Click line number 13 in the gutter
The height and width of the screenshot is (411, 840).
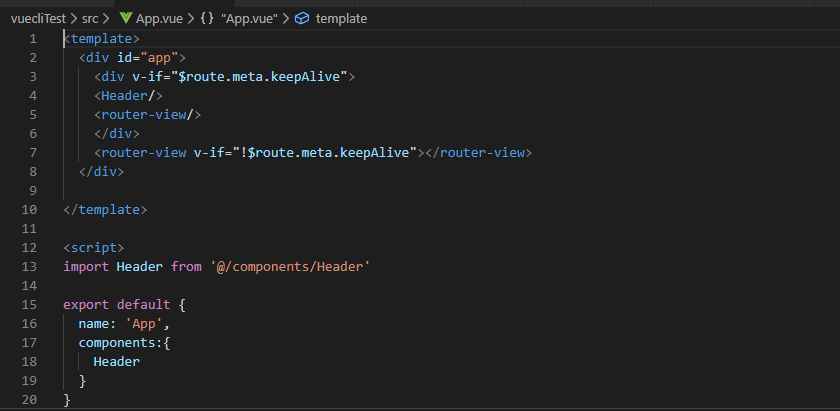click(29, 266)
